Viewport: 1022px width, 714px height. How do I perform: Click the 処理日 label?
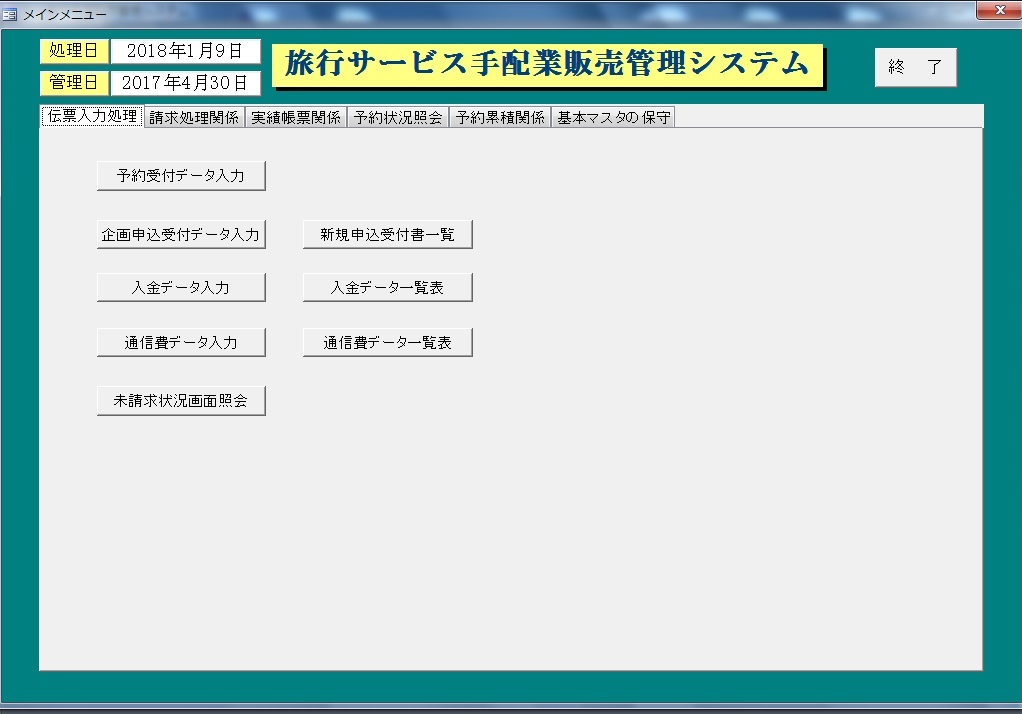point(74,51)
